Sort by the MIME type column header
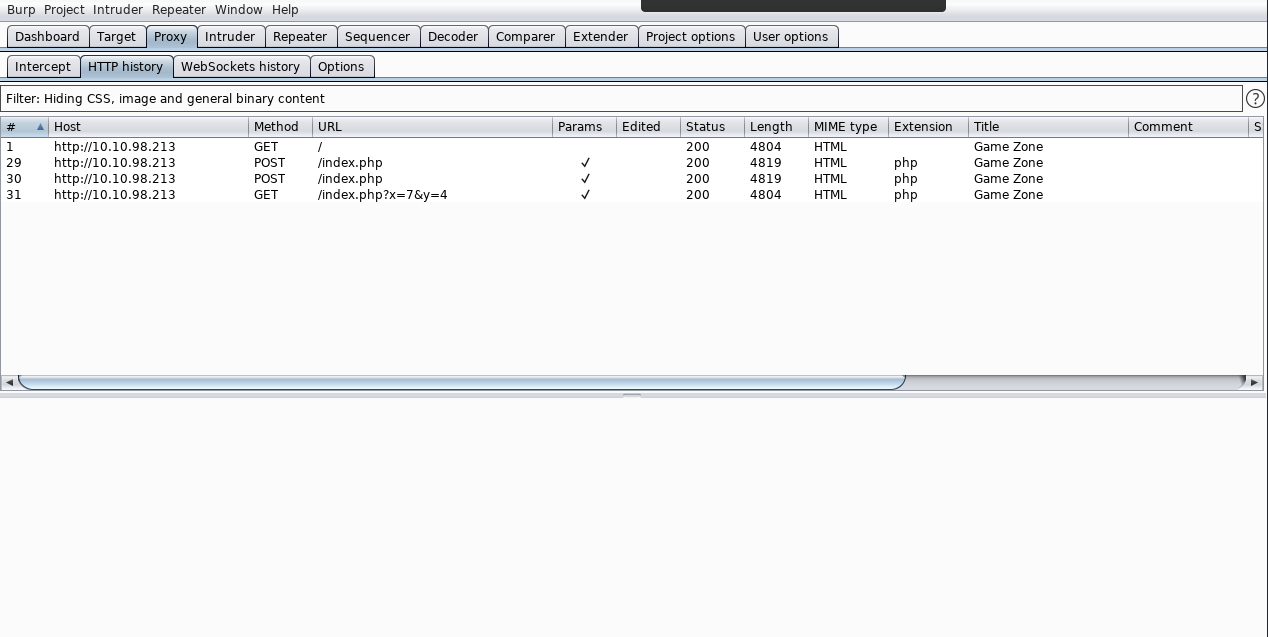 849,127
